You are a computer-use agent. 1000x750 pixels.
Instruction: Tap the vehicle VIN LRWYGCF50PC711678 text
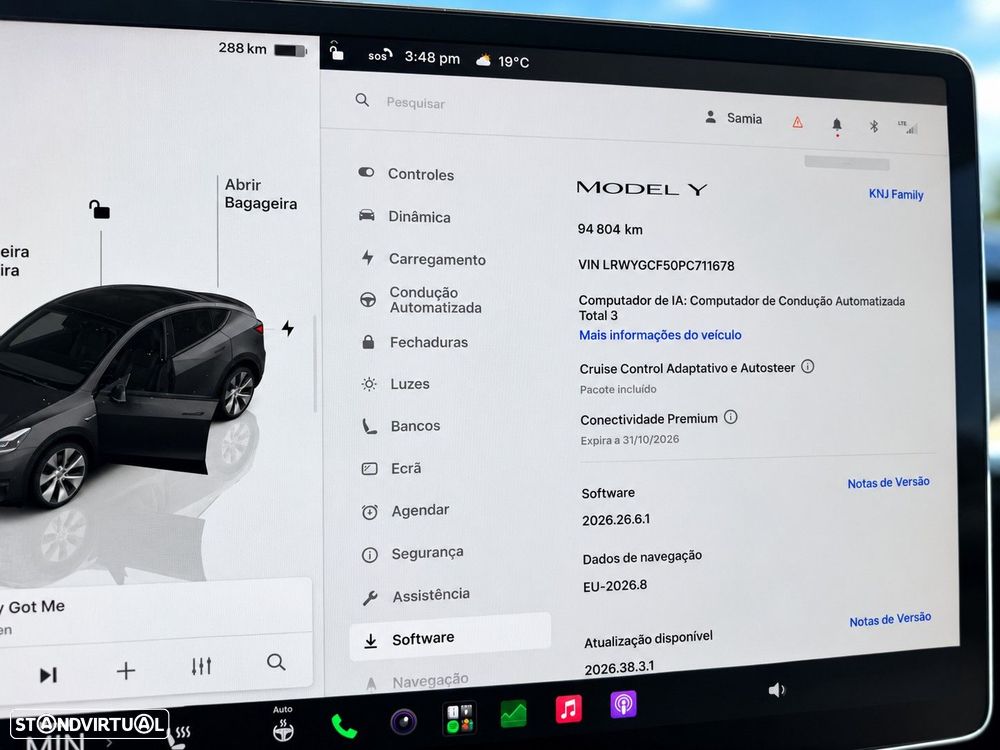[656, 265]
